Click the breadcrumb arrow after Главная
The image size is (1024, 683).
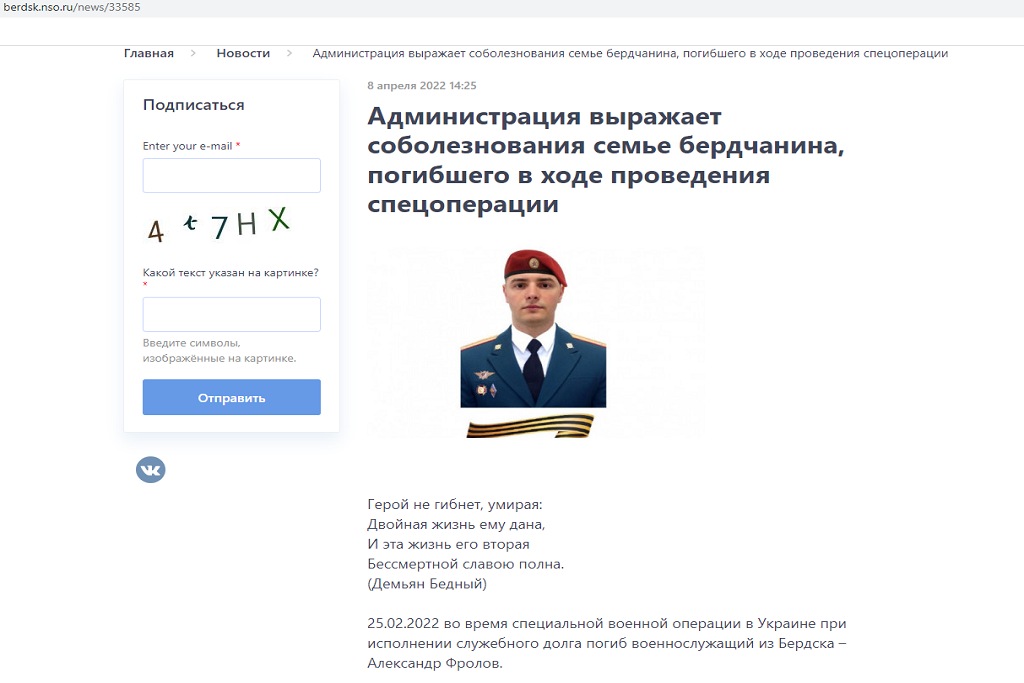(193, 53)
